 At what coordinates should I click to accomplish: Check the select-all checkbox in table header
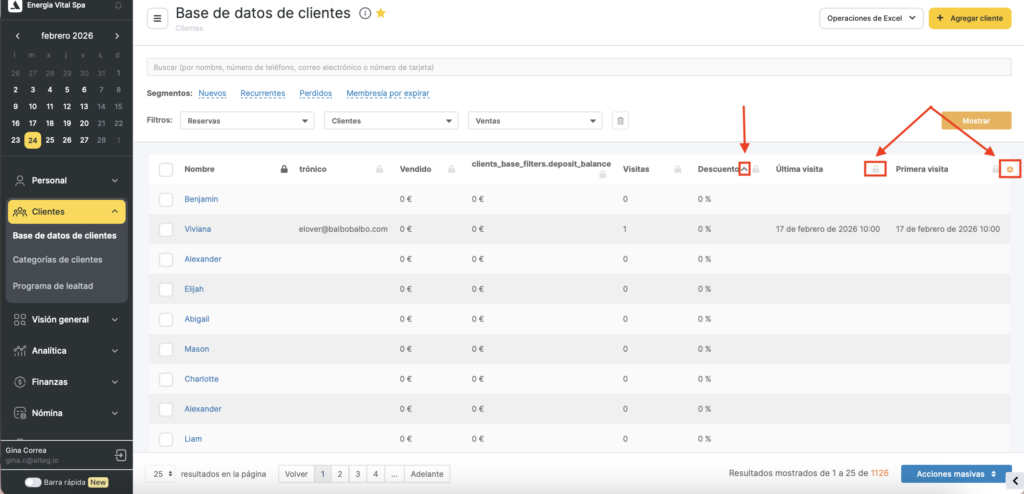pos(166,170)
